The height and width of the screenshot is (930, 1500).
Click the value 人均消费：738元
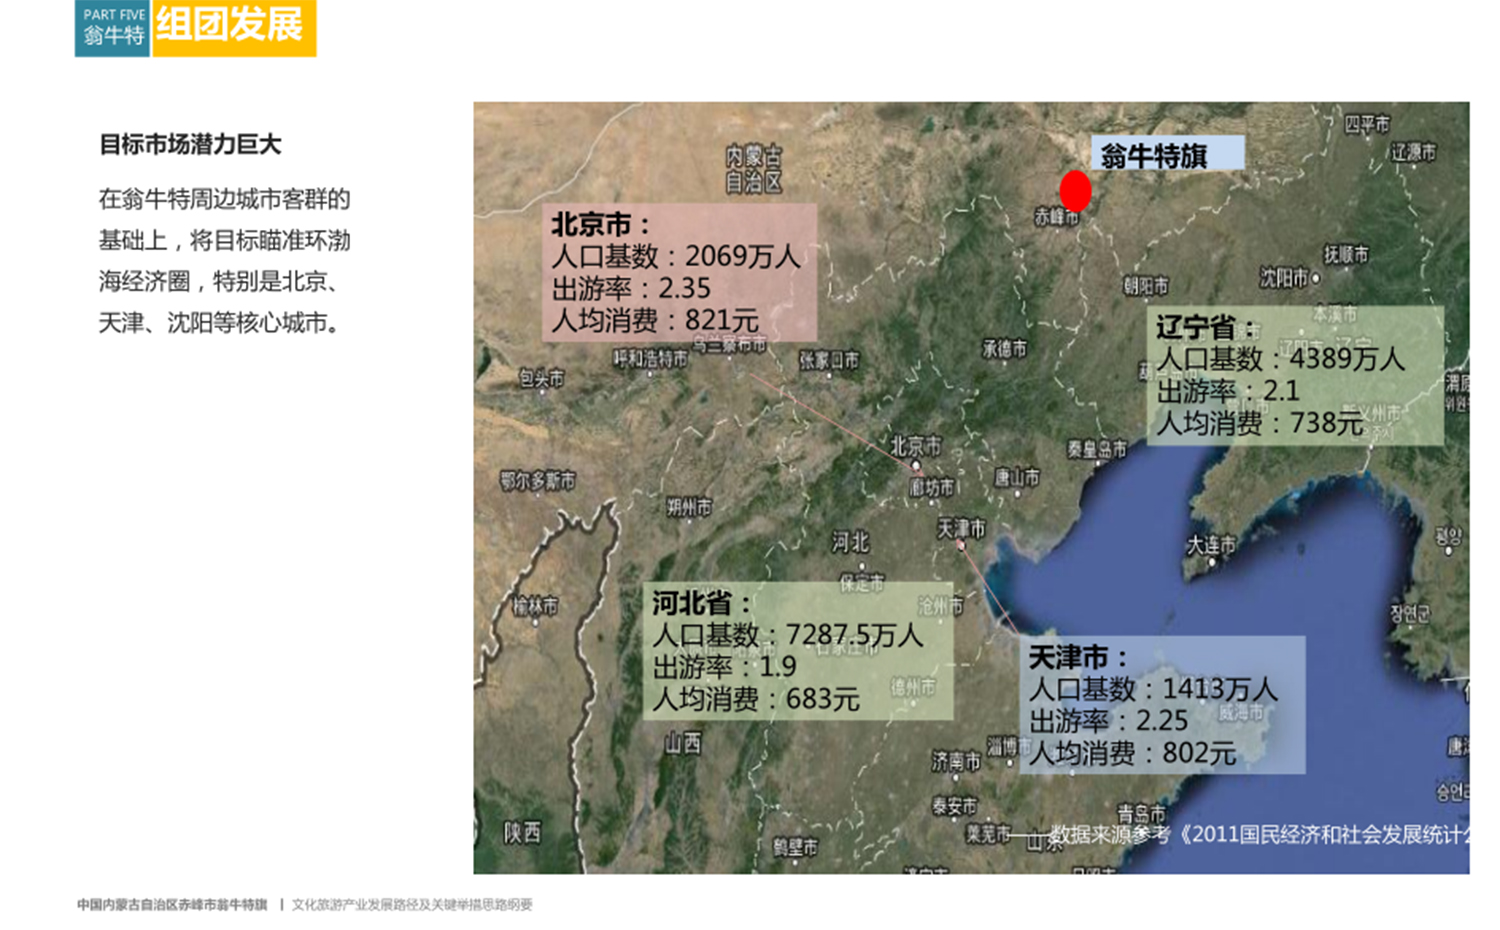[1260, 423]
